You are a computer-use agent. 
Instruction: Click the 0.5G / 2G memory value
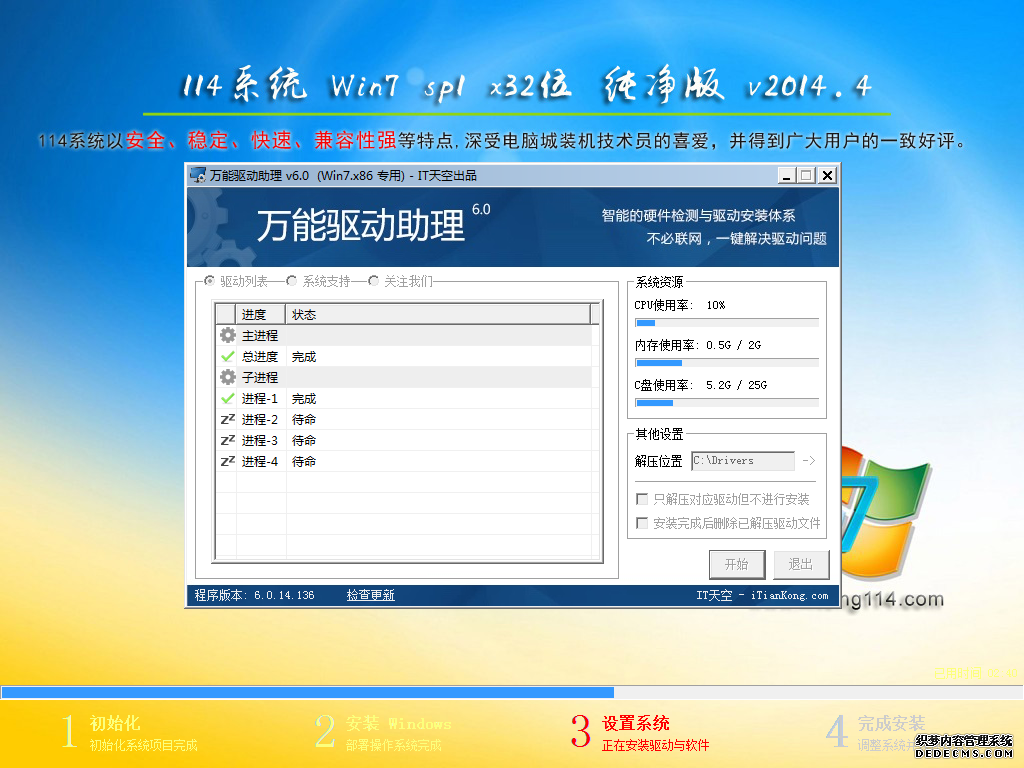[x=733, y=345]
